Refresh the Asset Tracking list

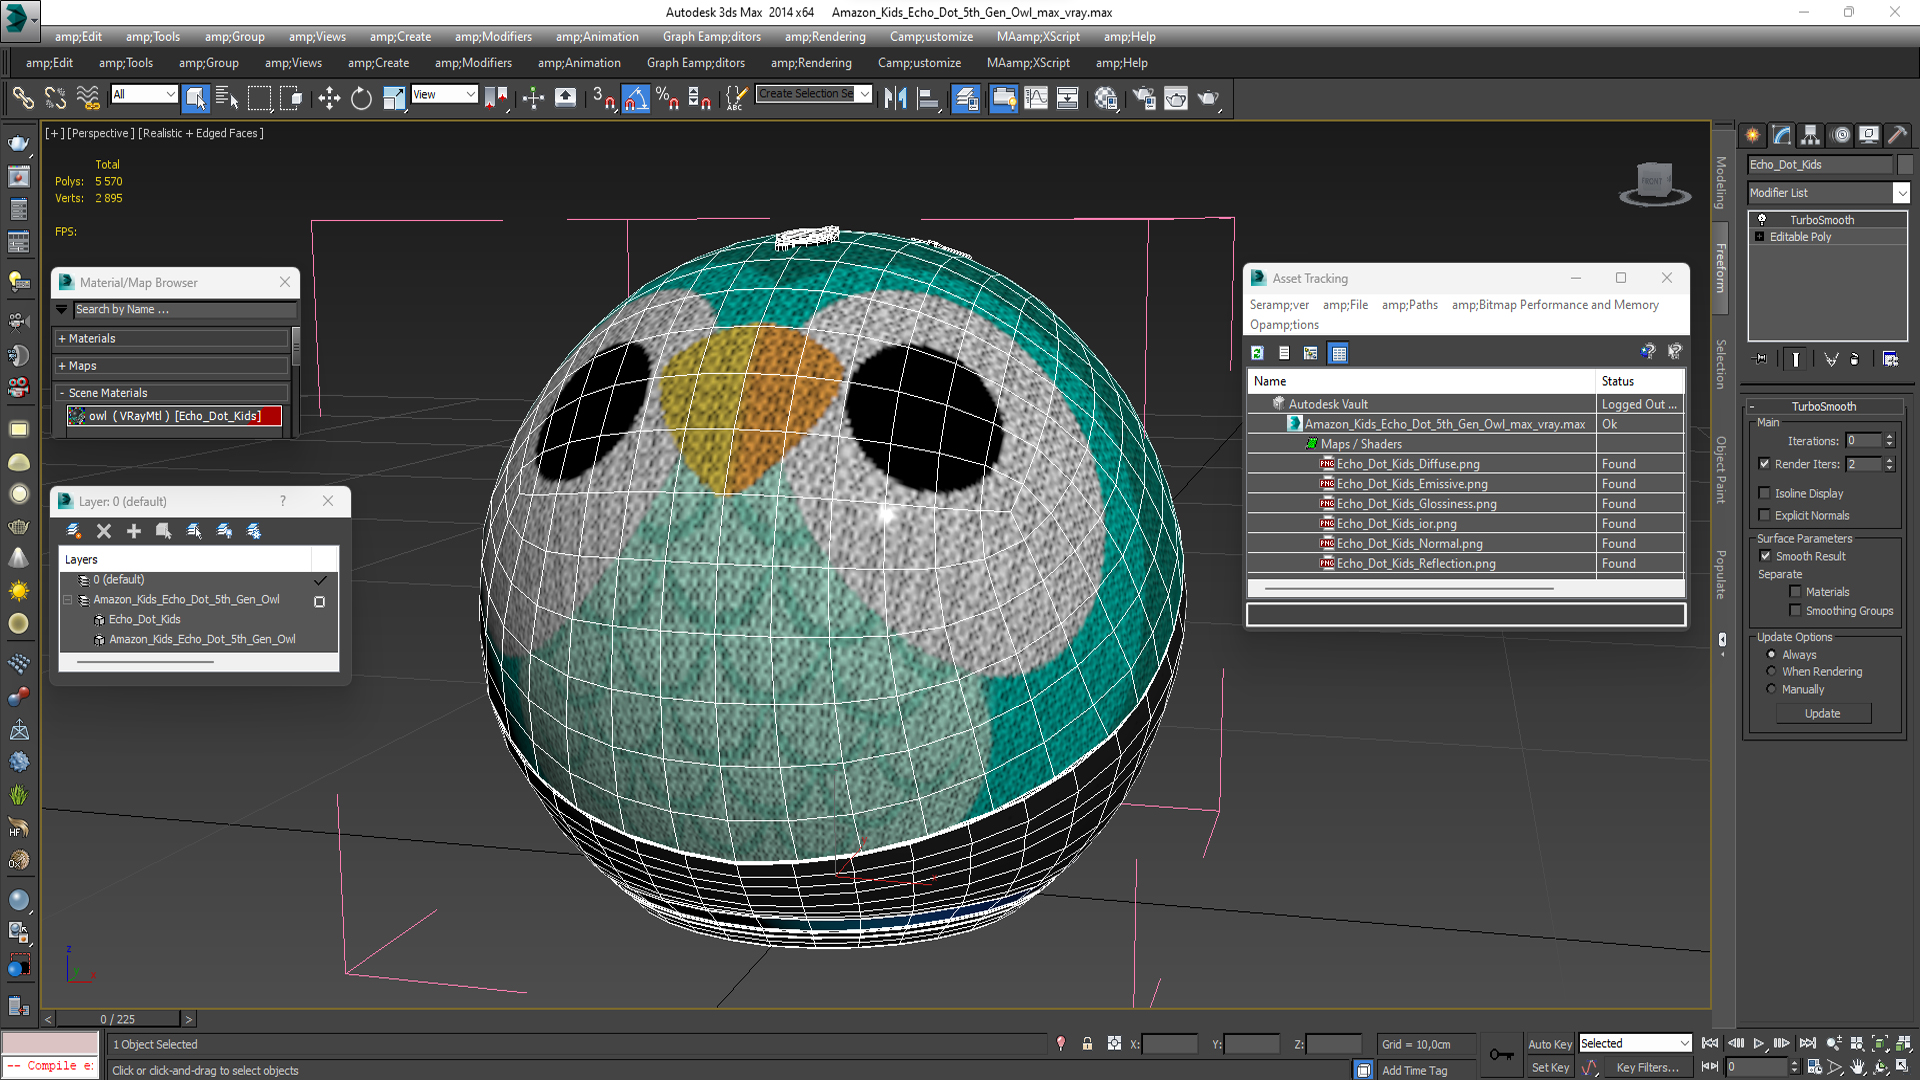coord(1257,353)
